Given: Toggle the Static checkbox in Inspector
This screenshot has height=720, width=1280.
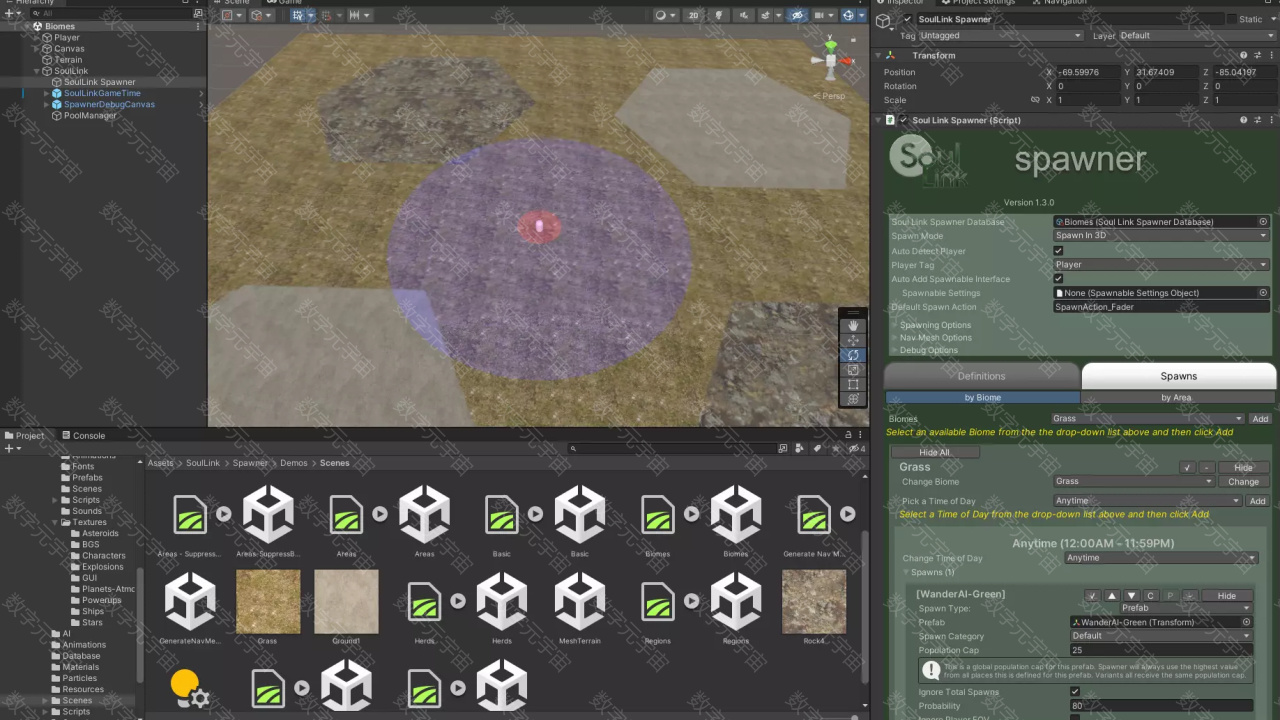Looking at the screenshot, I should pos(1232,19).
